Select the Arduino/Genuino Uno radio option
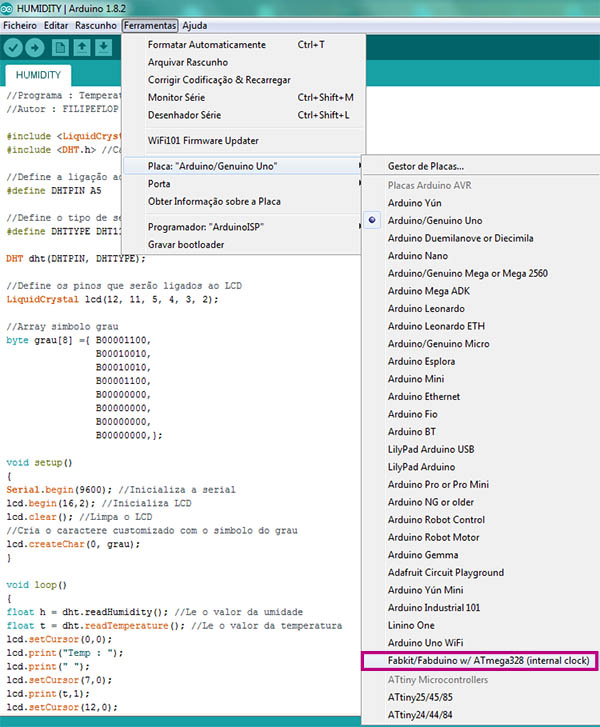The image size is (600, 727). click(480, 221)
